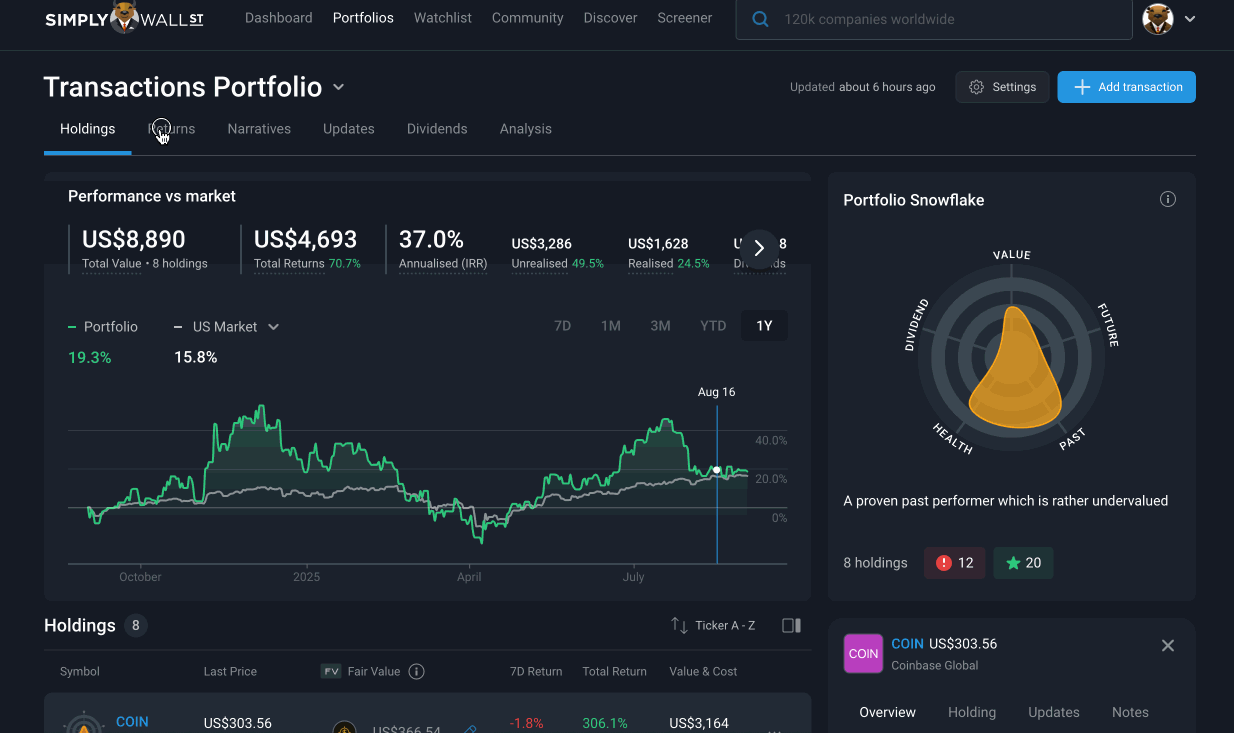Switch to the Analysis tab
The height and width of the screenshot is (733, 1234).
point(526,129)
